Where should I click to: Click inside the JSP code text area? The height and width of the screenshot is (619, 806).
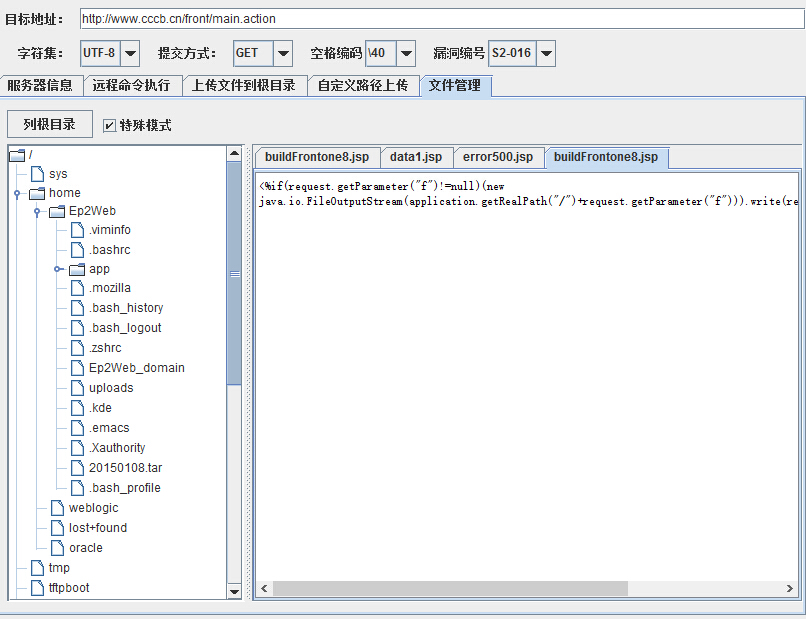(526, 375)
